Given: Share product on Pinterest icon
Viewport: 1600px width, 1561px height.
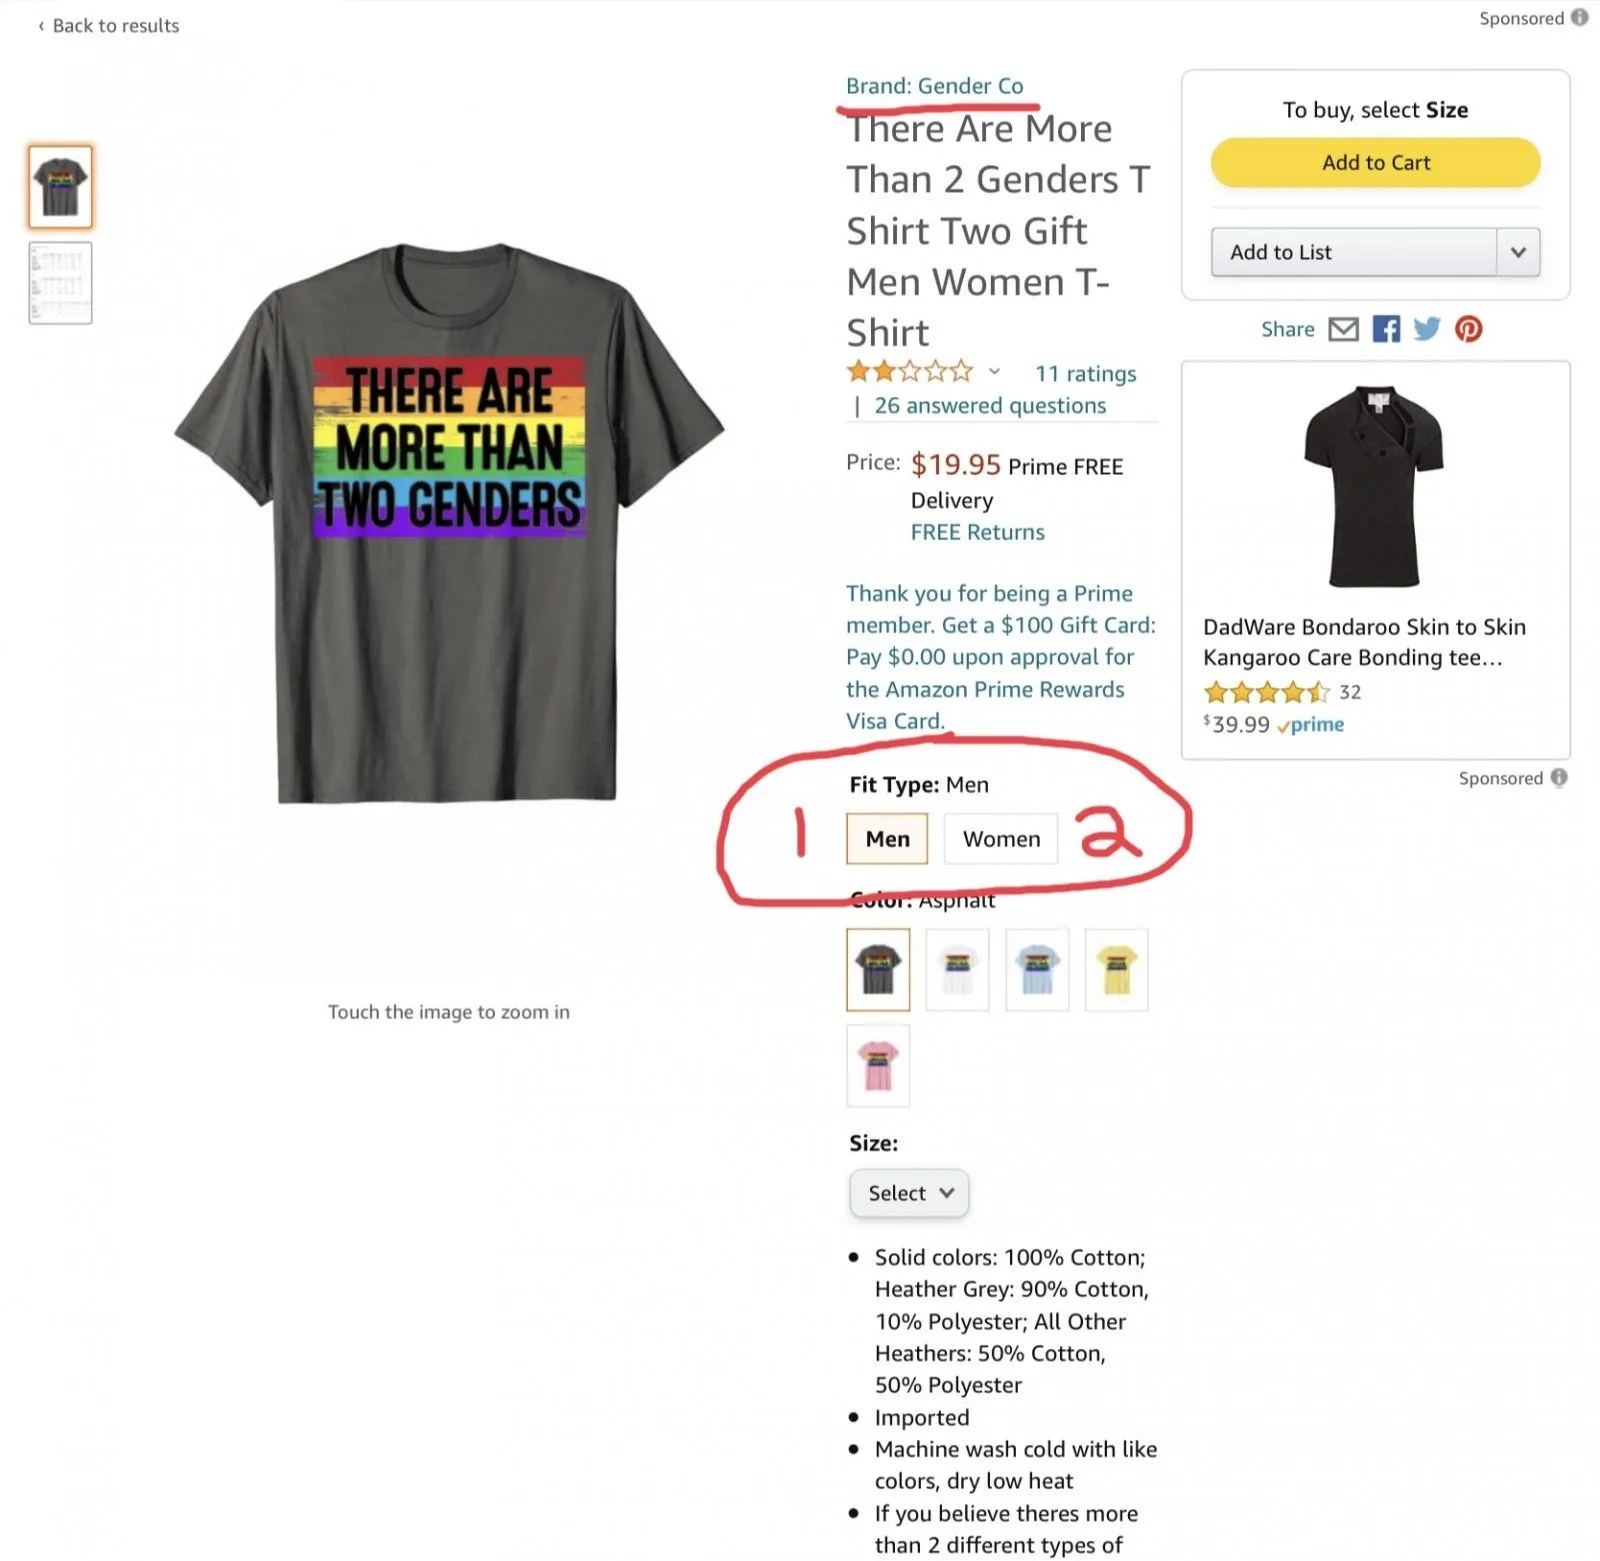Looking at the screenshot, I should (x=1468, y=329).
